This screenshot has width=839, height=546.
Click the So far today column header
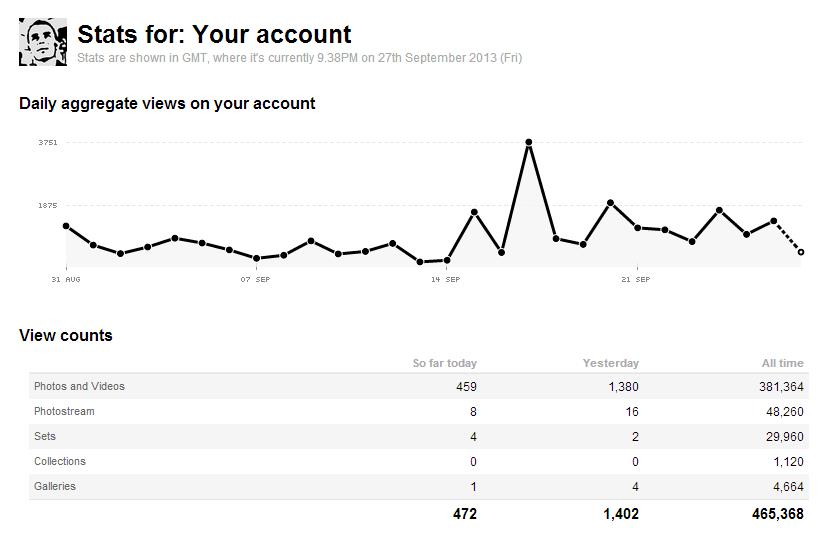[445, 363]
